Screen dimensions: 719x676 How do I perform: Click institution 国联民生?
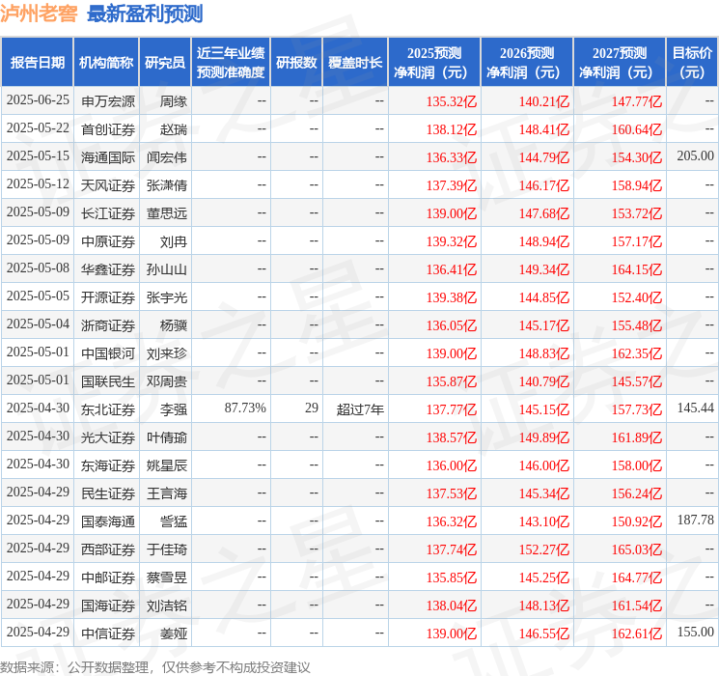108,381
